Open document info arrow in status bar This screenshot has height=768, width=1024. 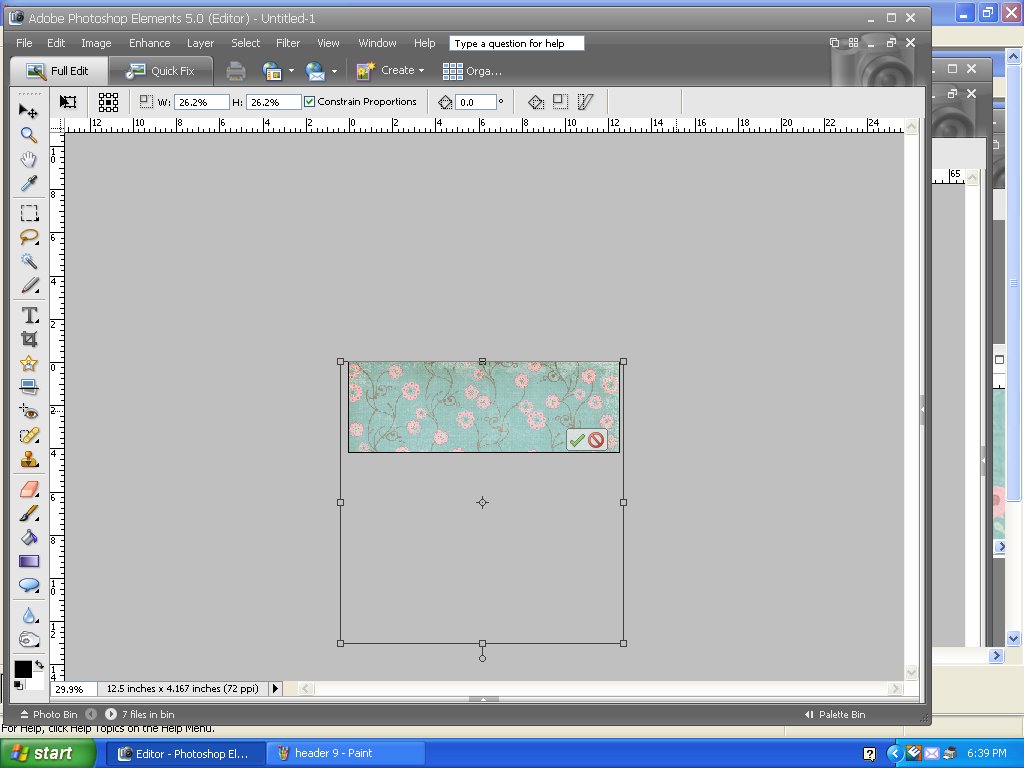[275, 688]
